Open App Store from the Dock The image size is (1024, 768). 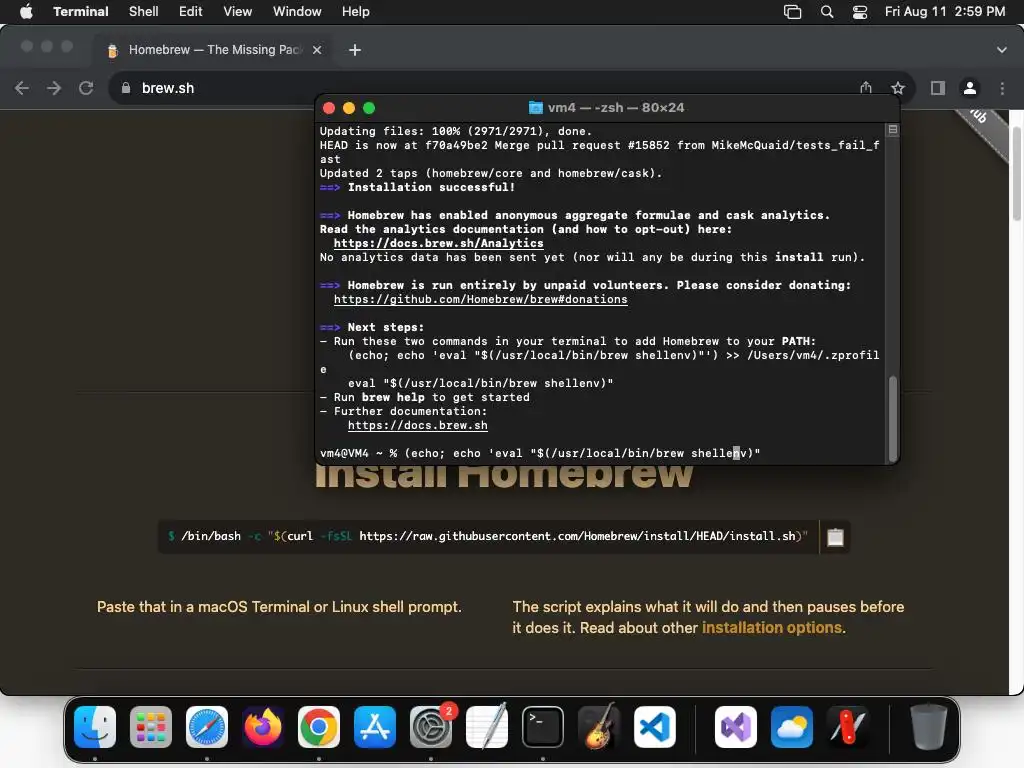(375, 727)
